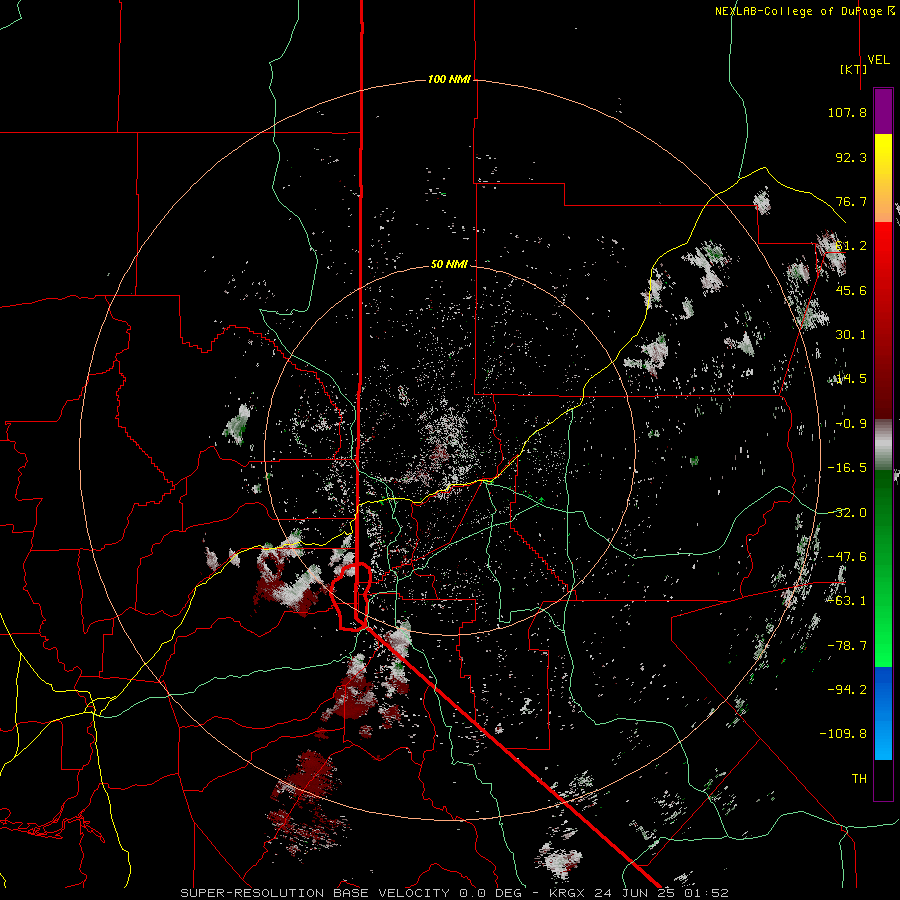Click the -63.1 velocity scale value
Viewport: 900px width, 900px height.
tap(847, 601)
